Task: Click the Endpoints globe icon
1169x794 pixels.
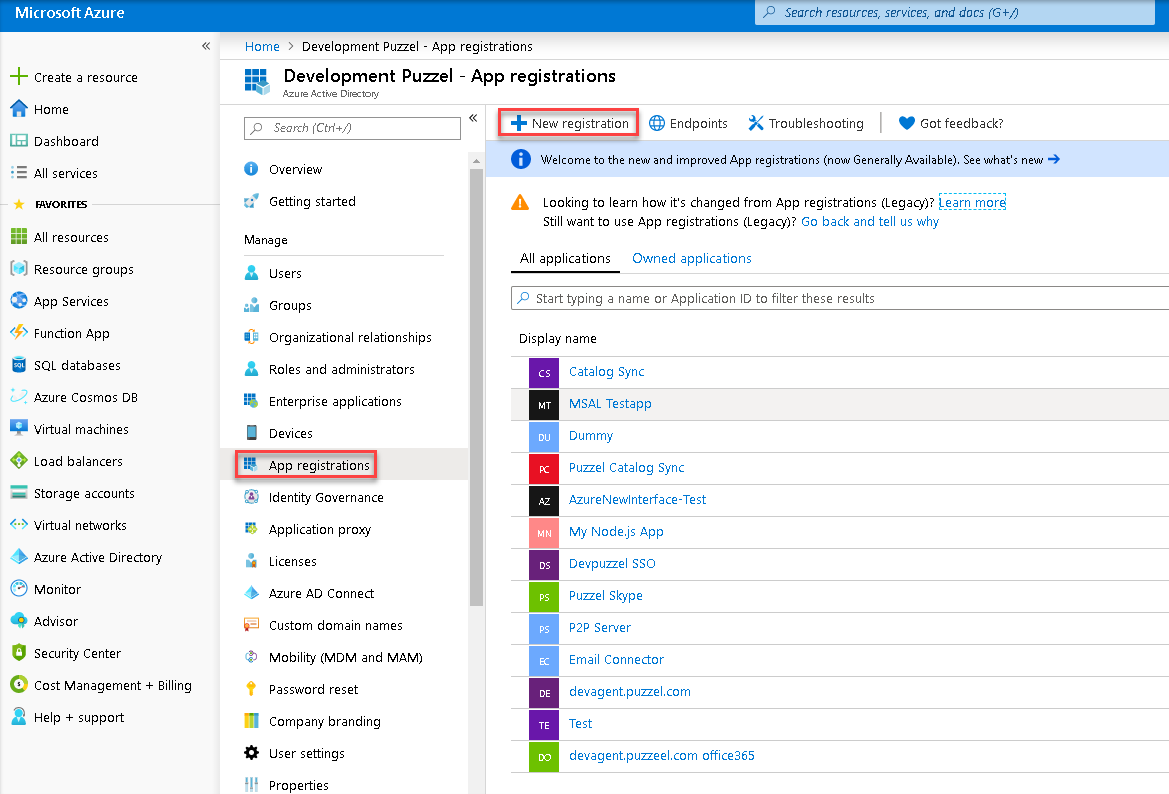Action: (657, 123)
